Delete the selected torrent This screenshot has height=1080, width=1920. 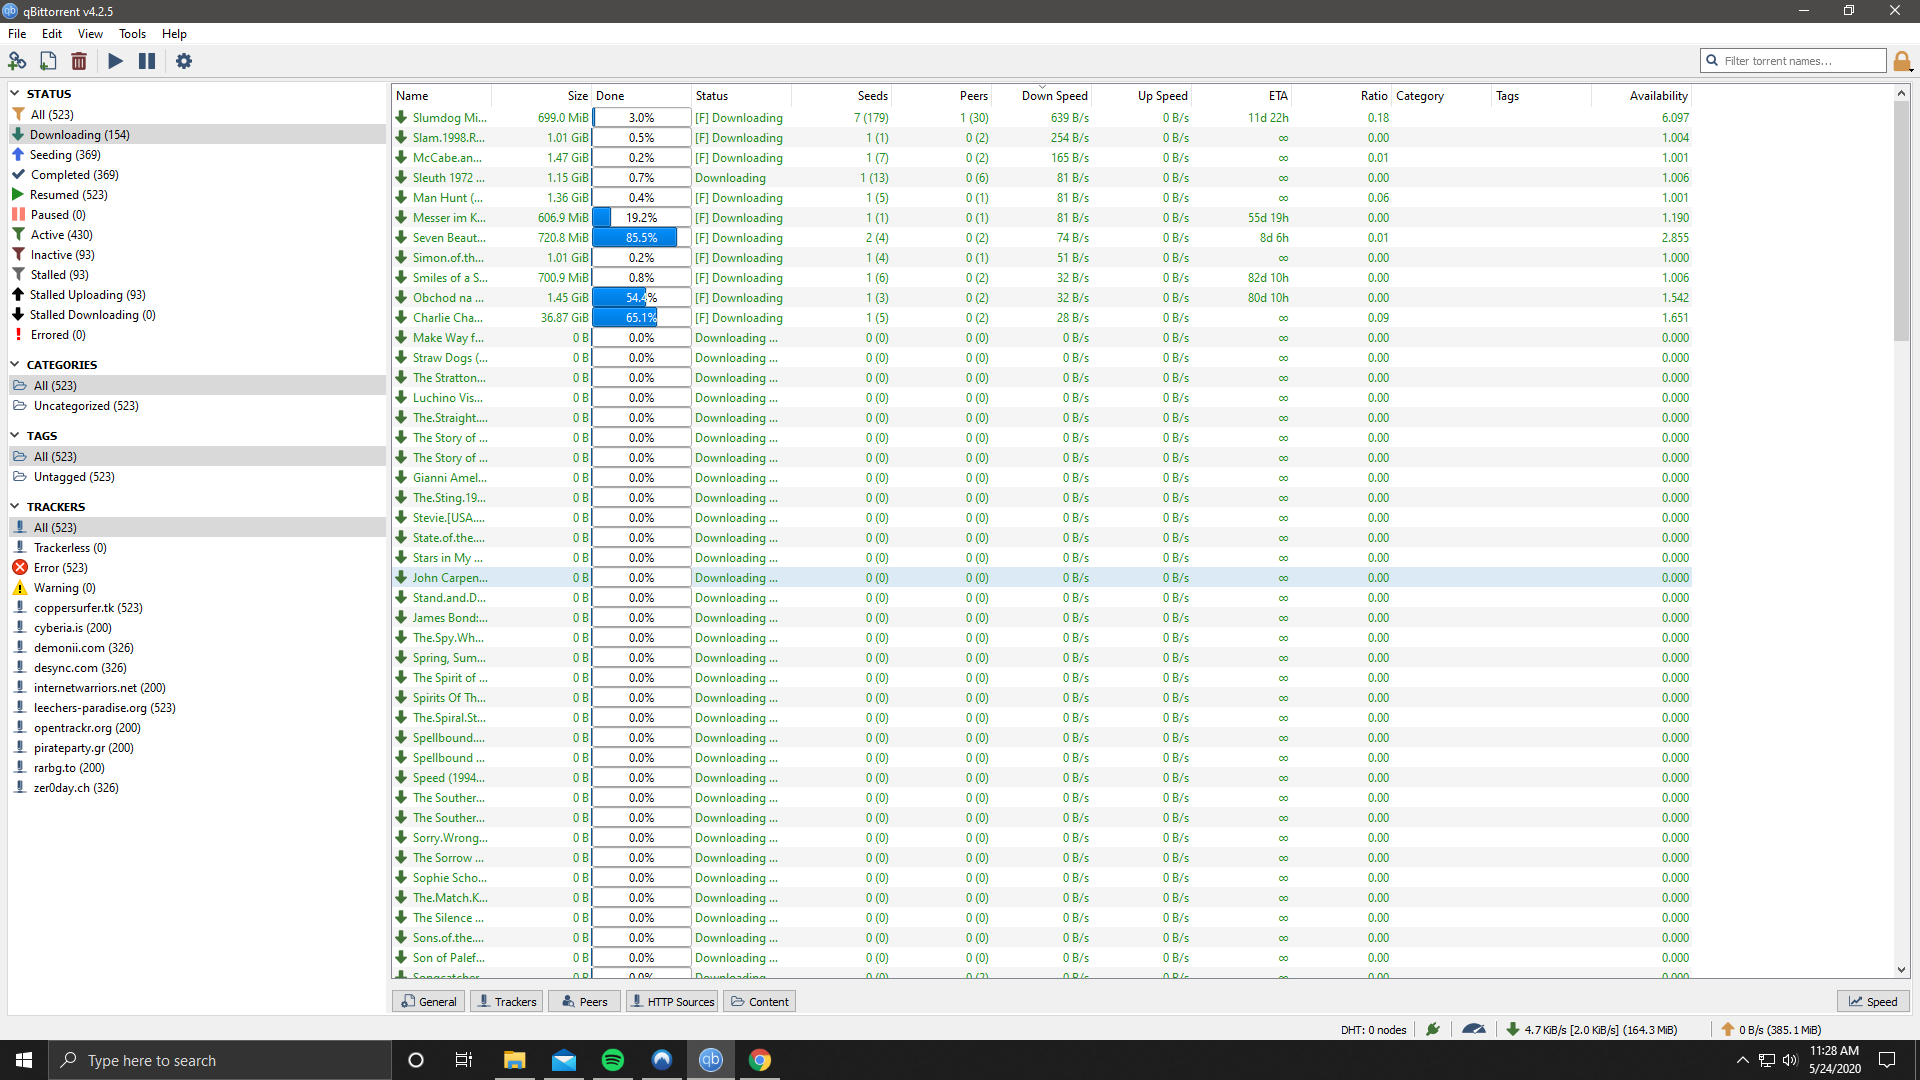click(79, 61)
